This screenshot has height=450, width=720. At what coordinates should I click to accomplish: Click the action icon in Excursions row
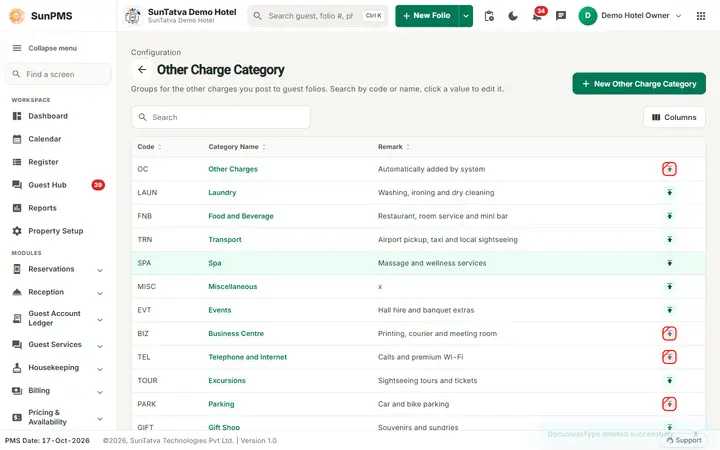tap(669, 380)
